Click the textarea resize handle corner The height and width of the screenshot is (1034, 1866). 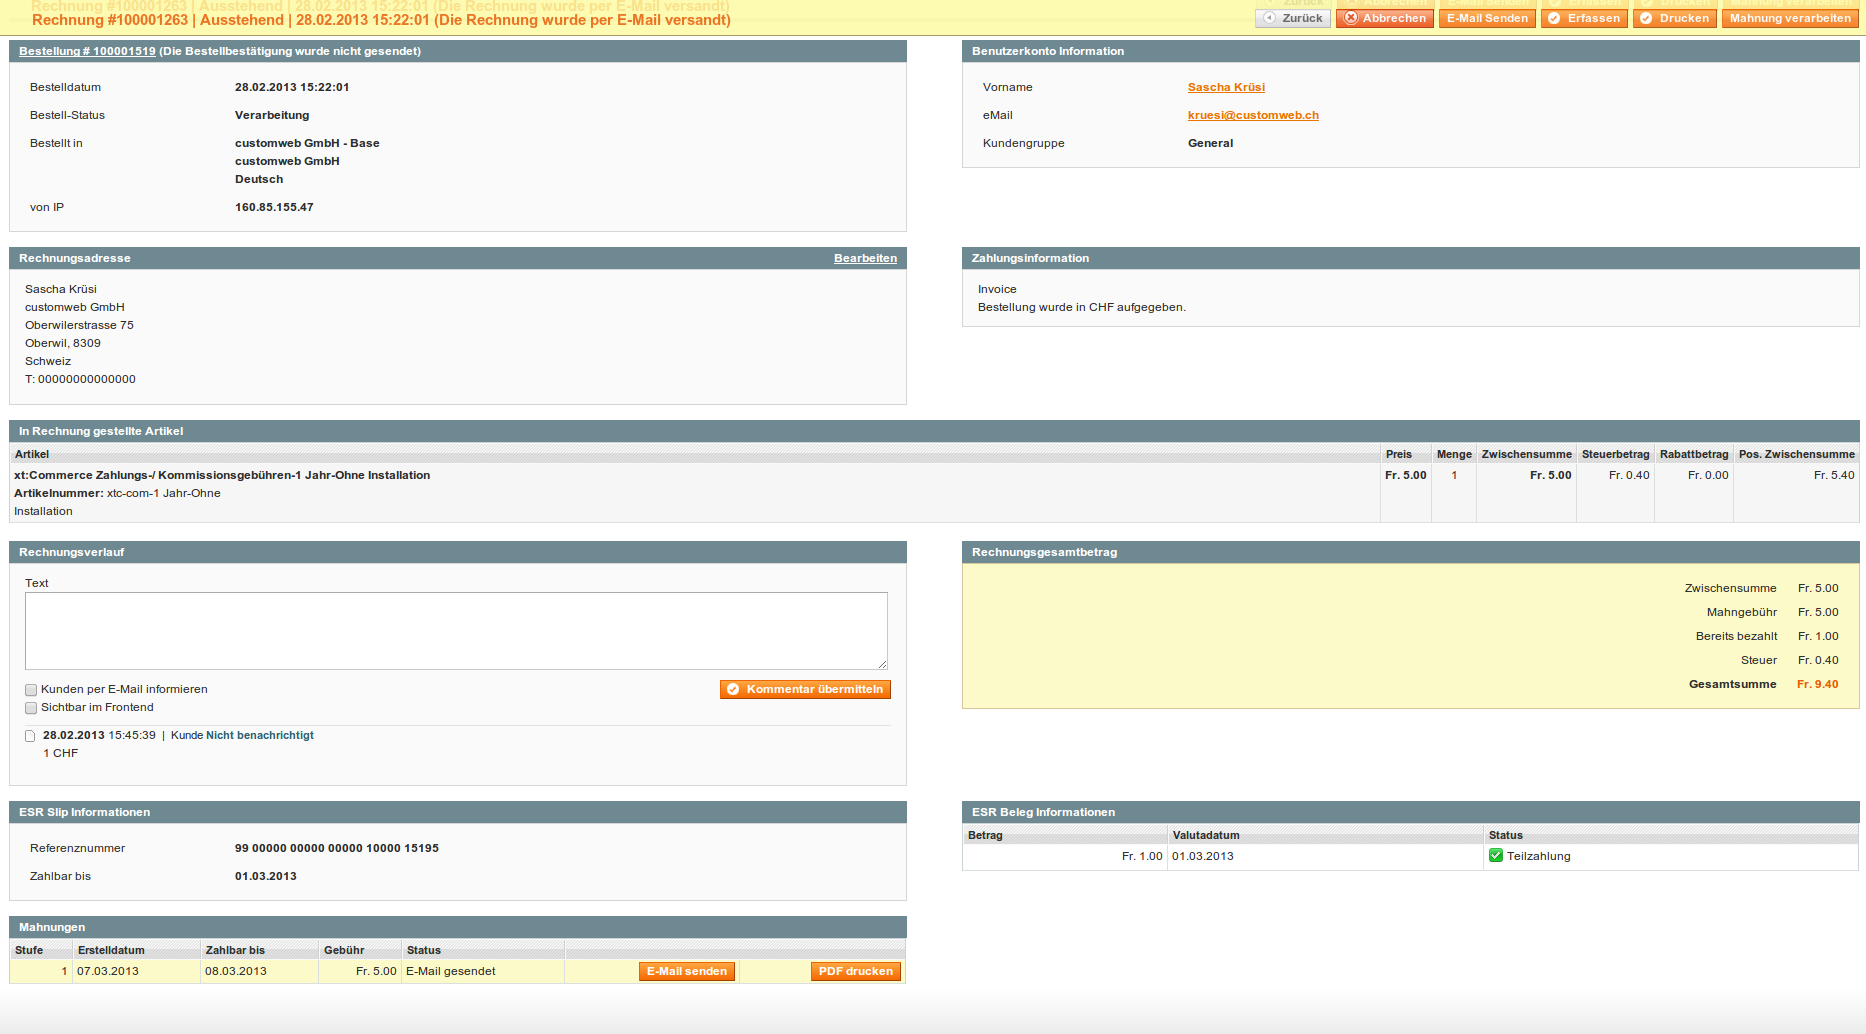[882, 664]
